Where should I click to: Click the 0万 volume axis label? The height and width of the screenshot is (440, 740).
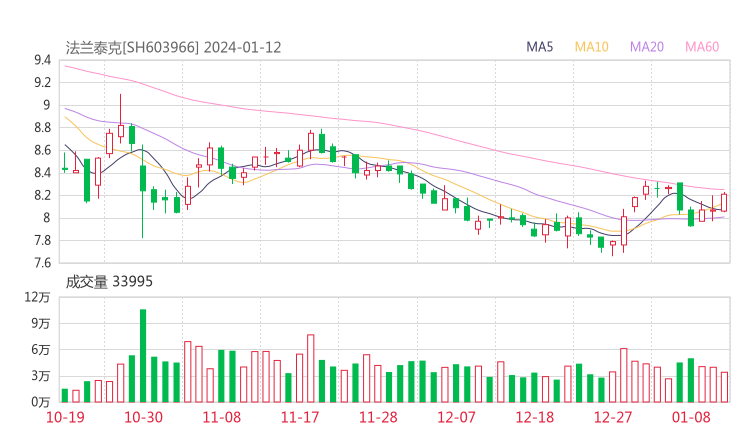pos(41,402)
